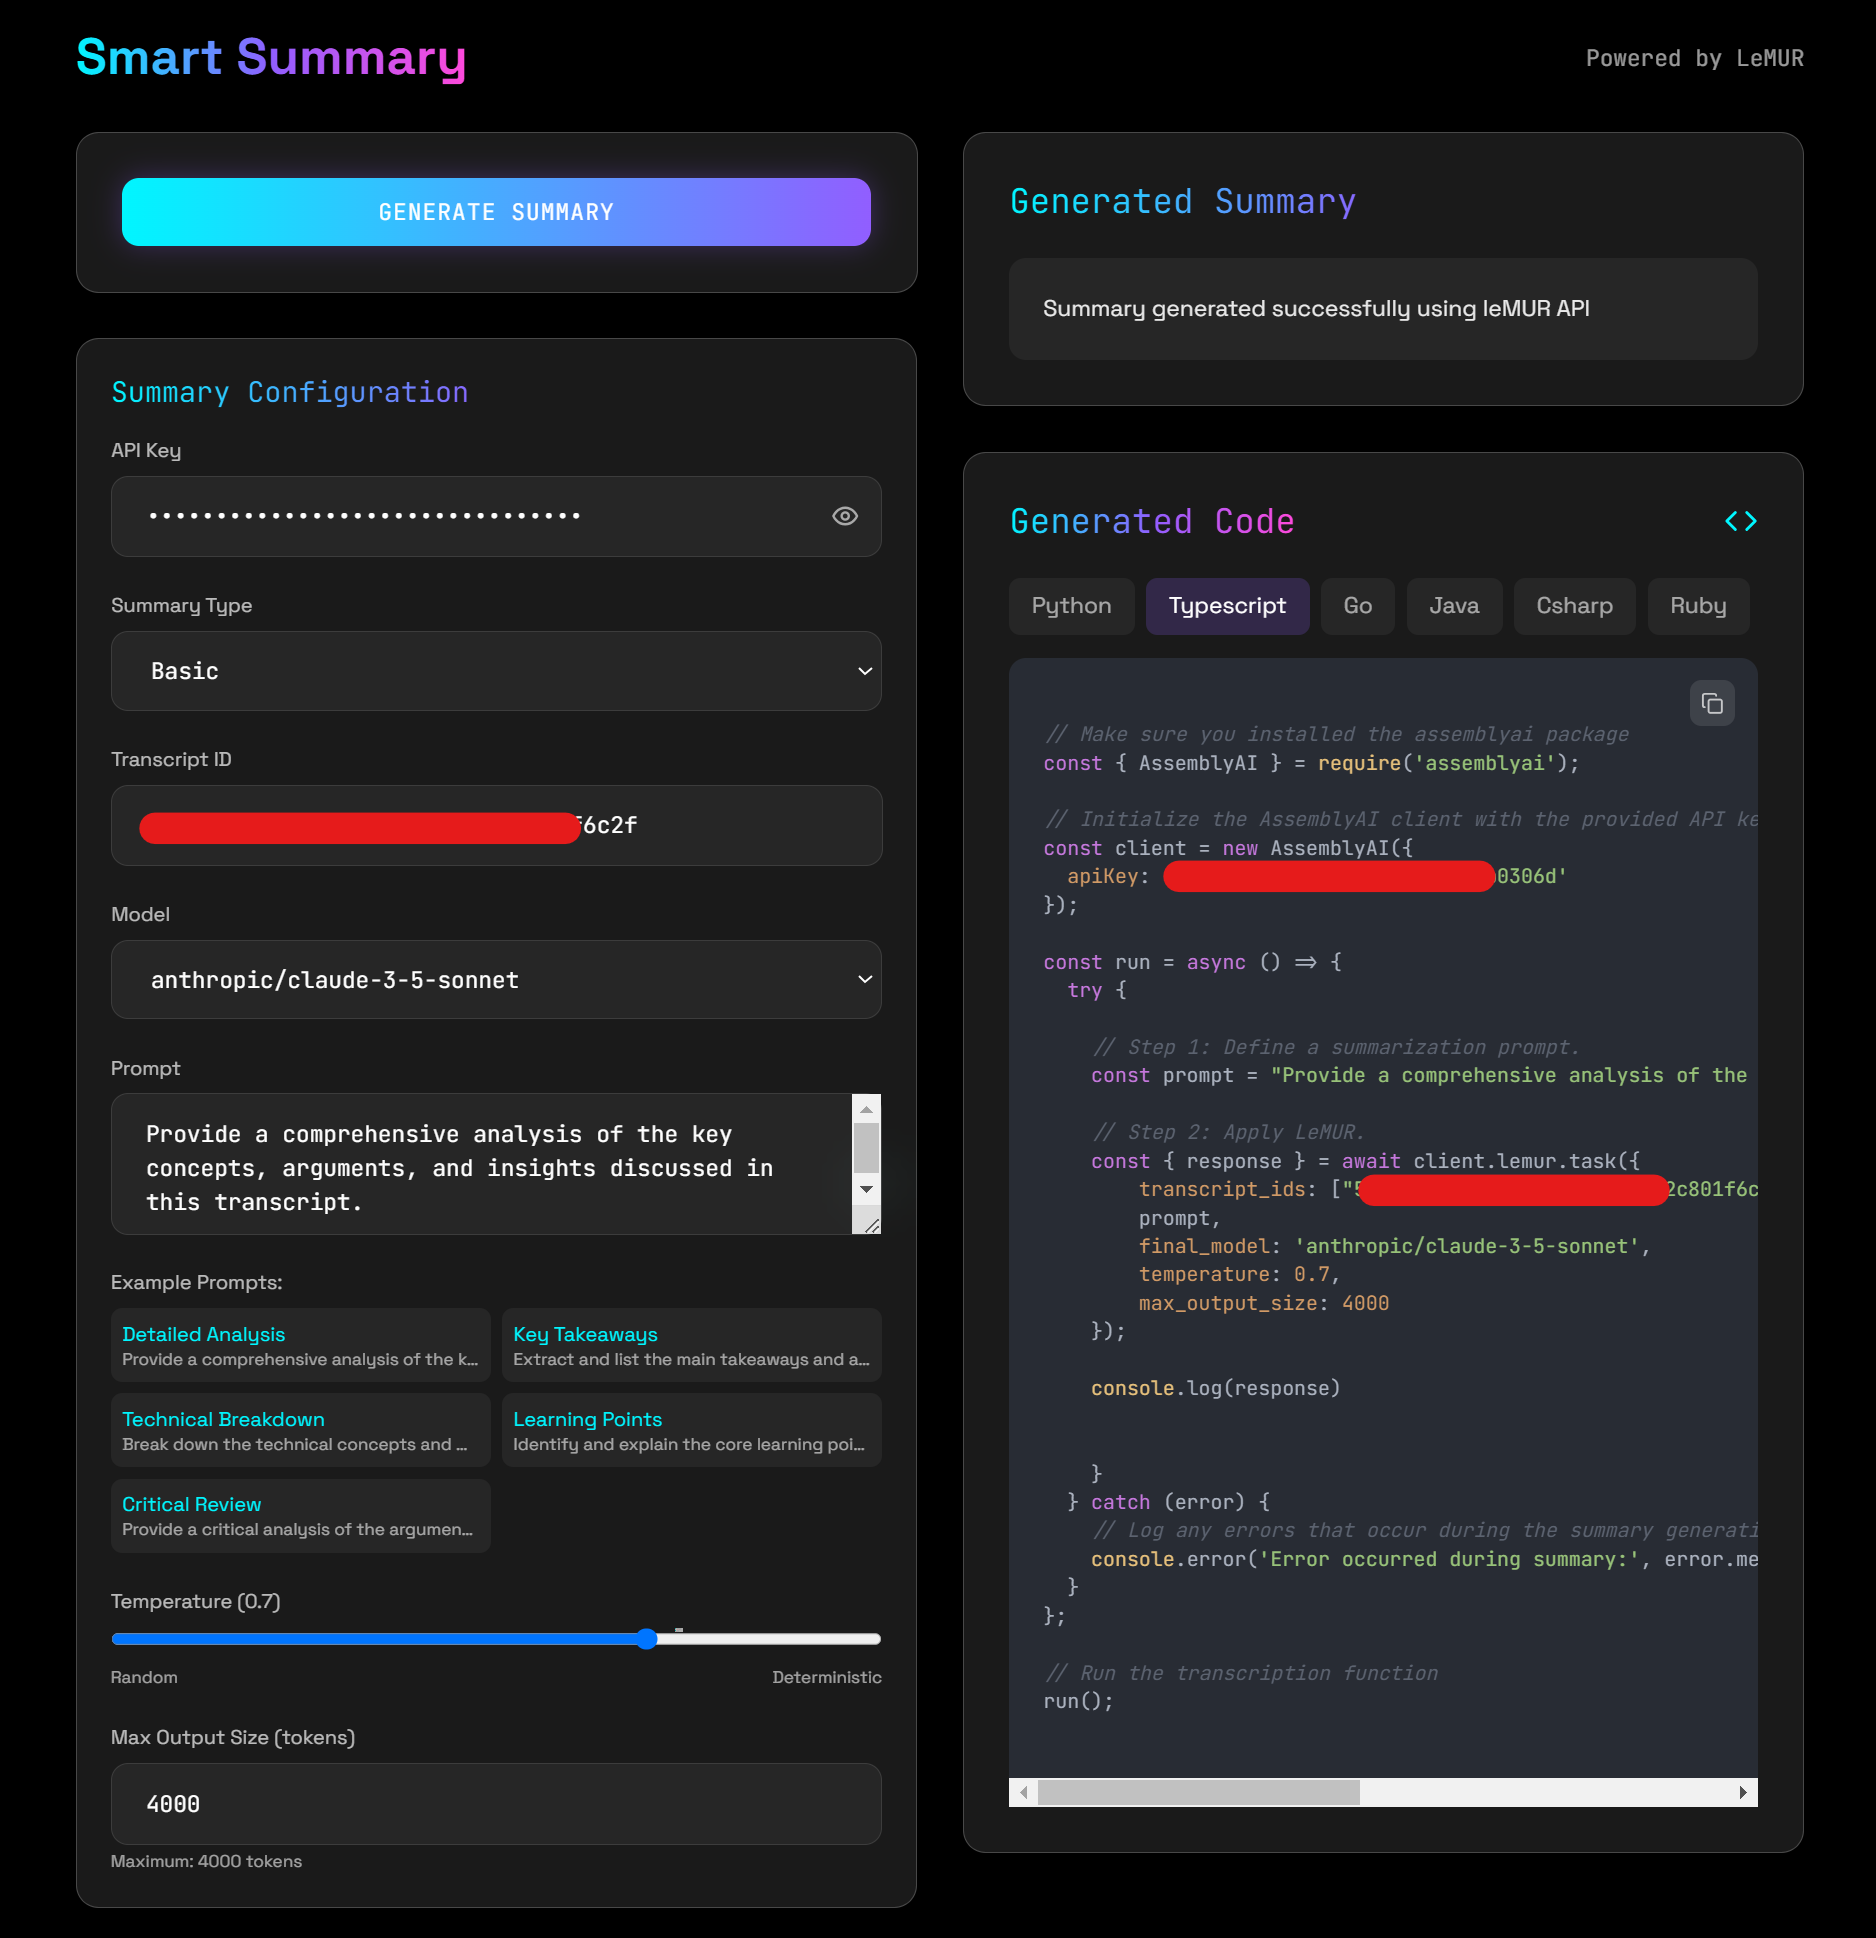
Task: Click the code scrollbar left arrow
Action: (1023, 1792)
